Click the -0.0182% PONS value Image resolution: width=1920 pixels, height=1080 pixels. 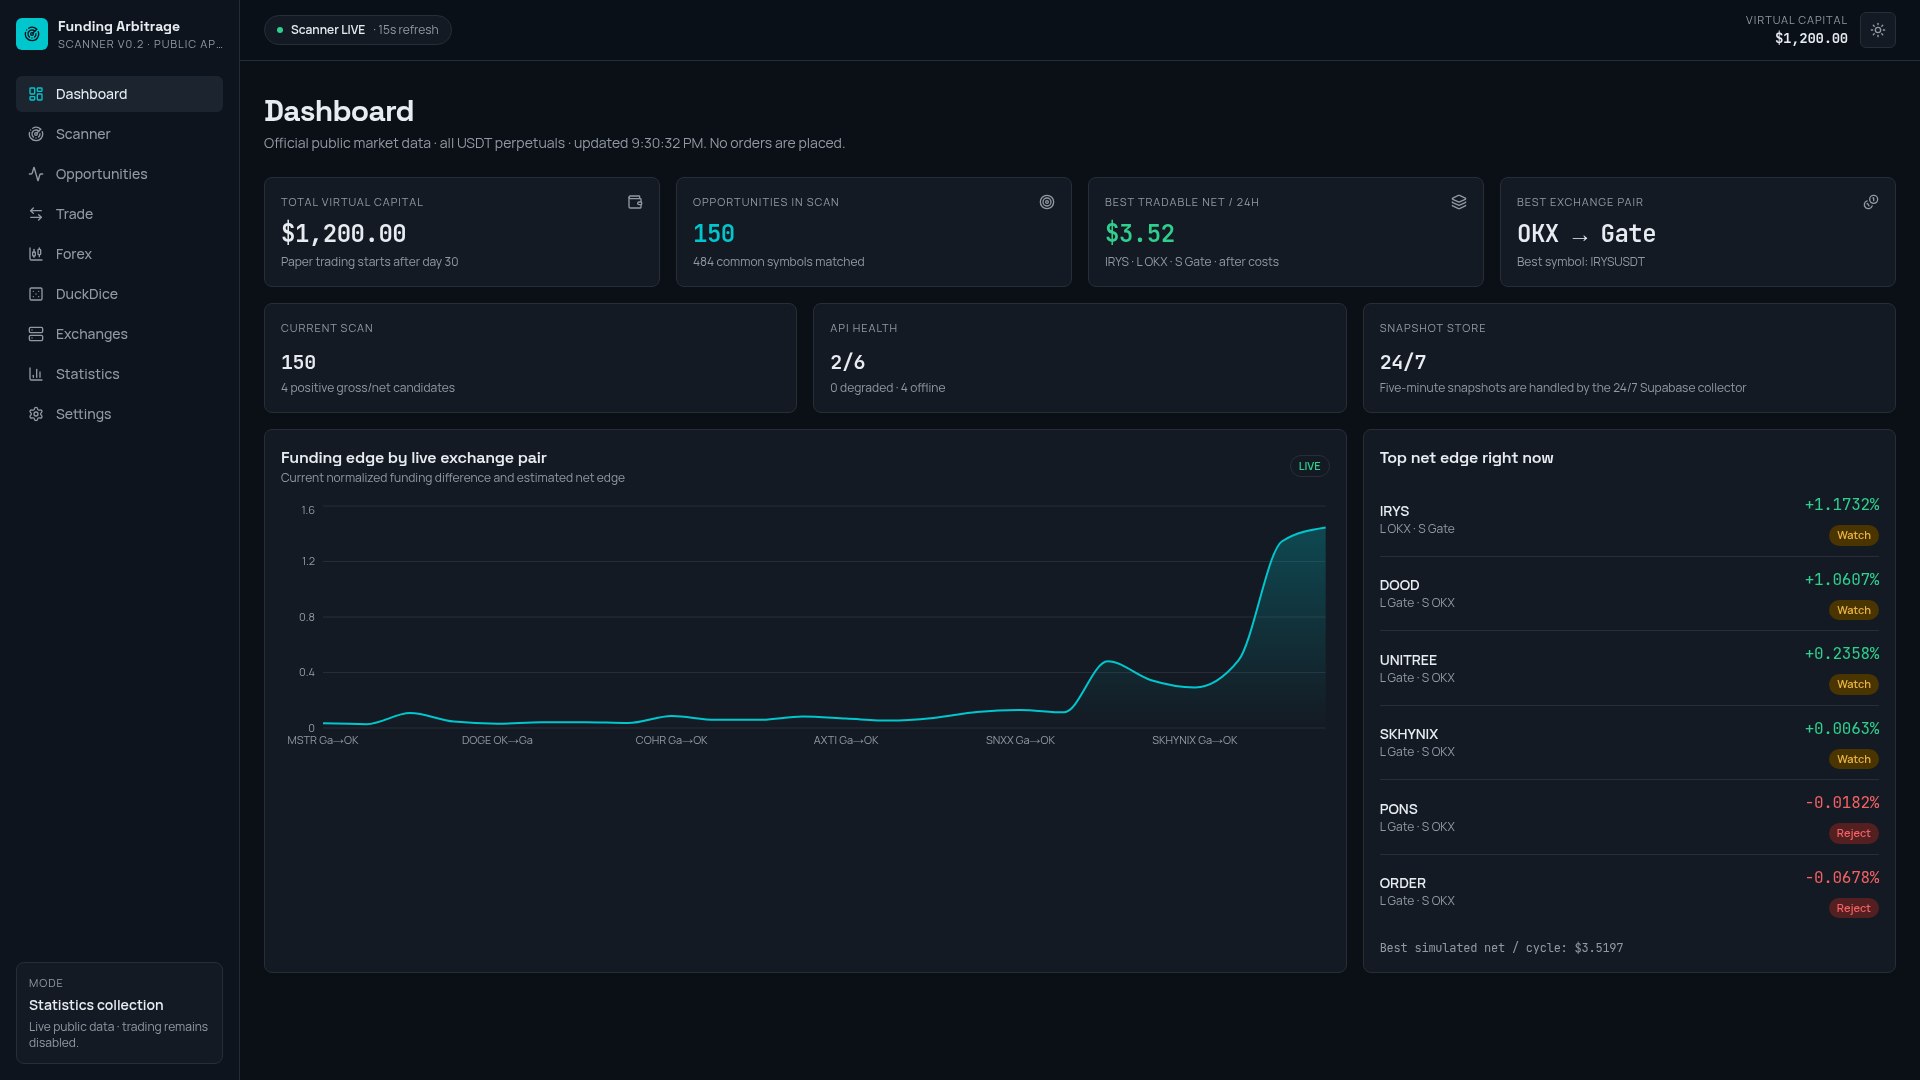[x=1842, y=803]
